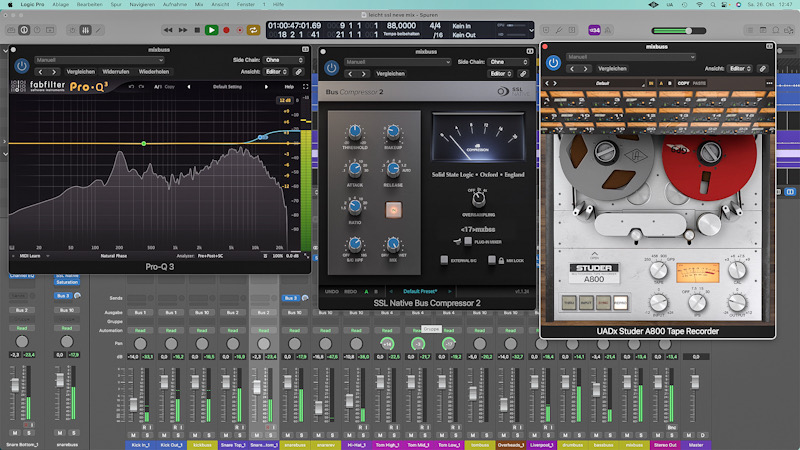800x450 pixels.
Task: Click the Studer A800 link chain icon
Action: coord(763,68)
